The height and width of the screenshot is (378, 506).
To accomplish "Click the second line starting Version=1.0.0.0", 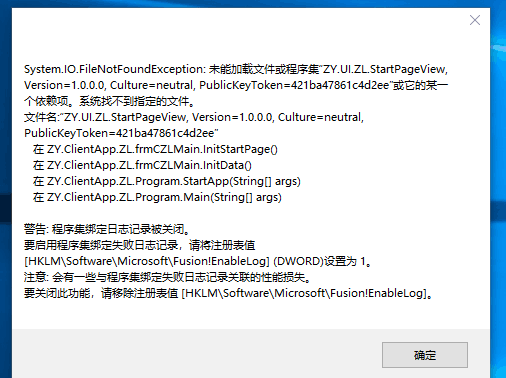I will click(x=236, y=85).
